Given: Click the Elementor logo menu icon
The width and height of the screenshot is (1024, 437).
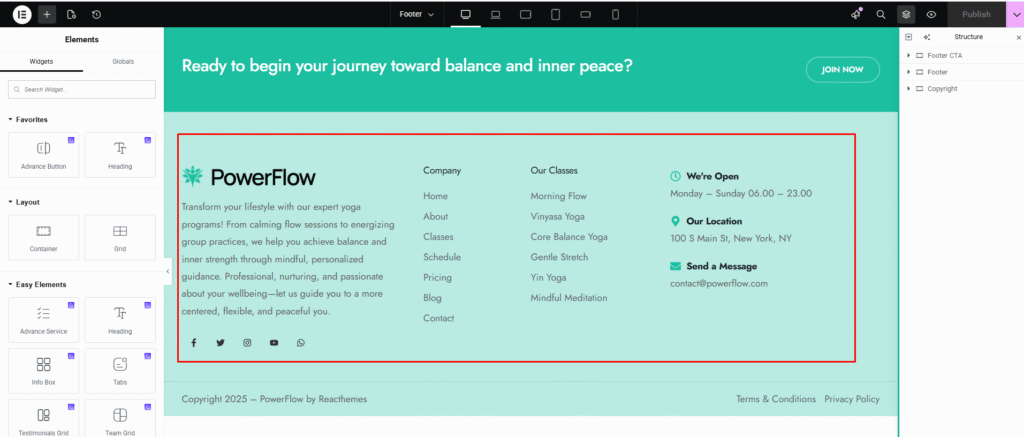Looking at the screenshot, I should click(x=22, y=14).
